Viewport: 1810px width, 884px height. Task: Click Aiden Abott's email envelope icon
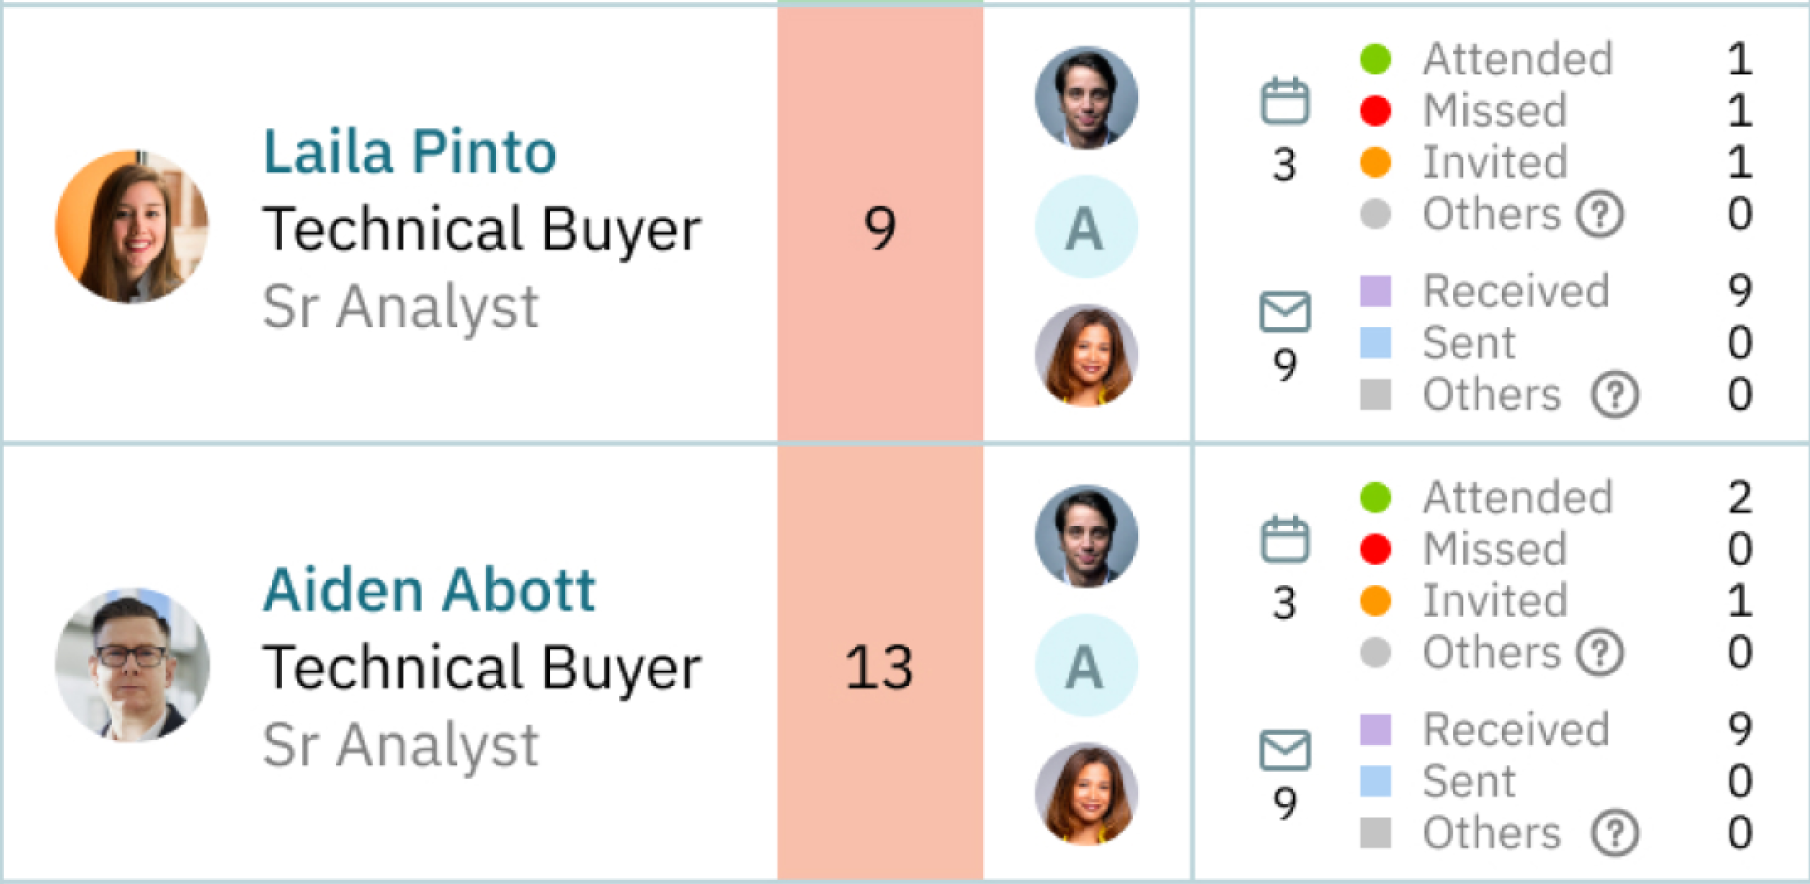point(1285,750)
